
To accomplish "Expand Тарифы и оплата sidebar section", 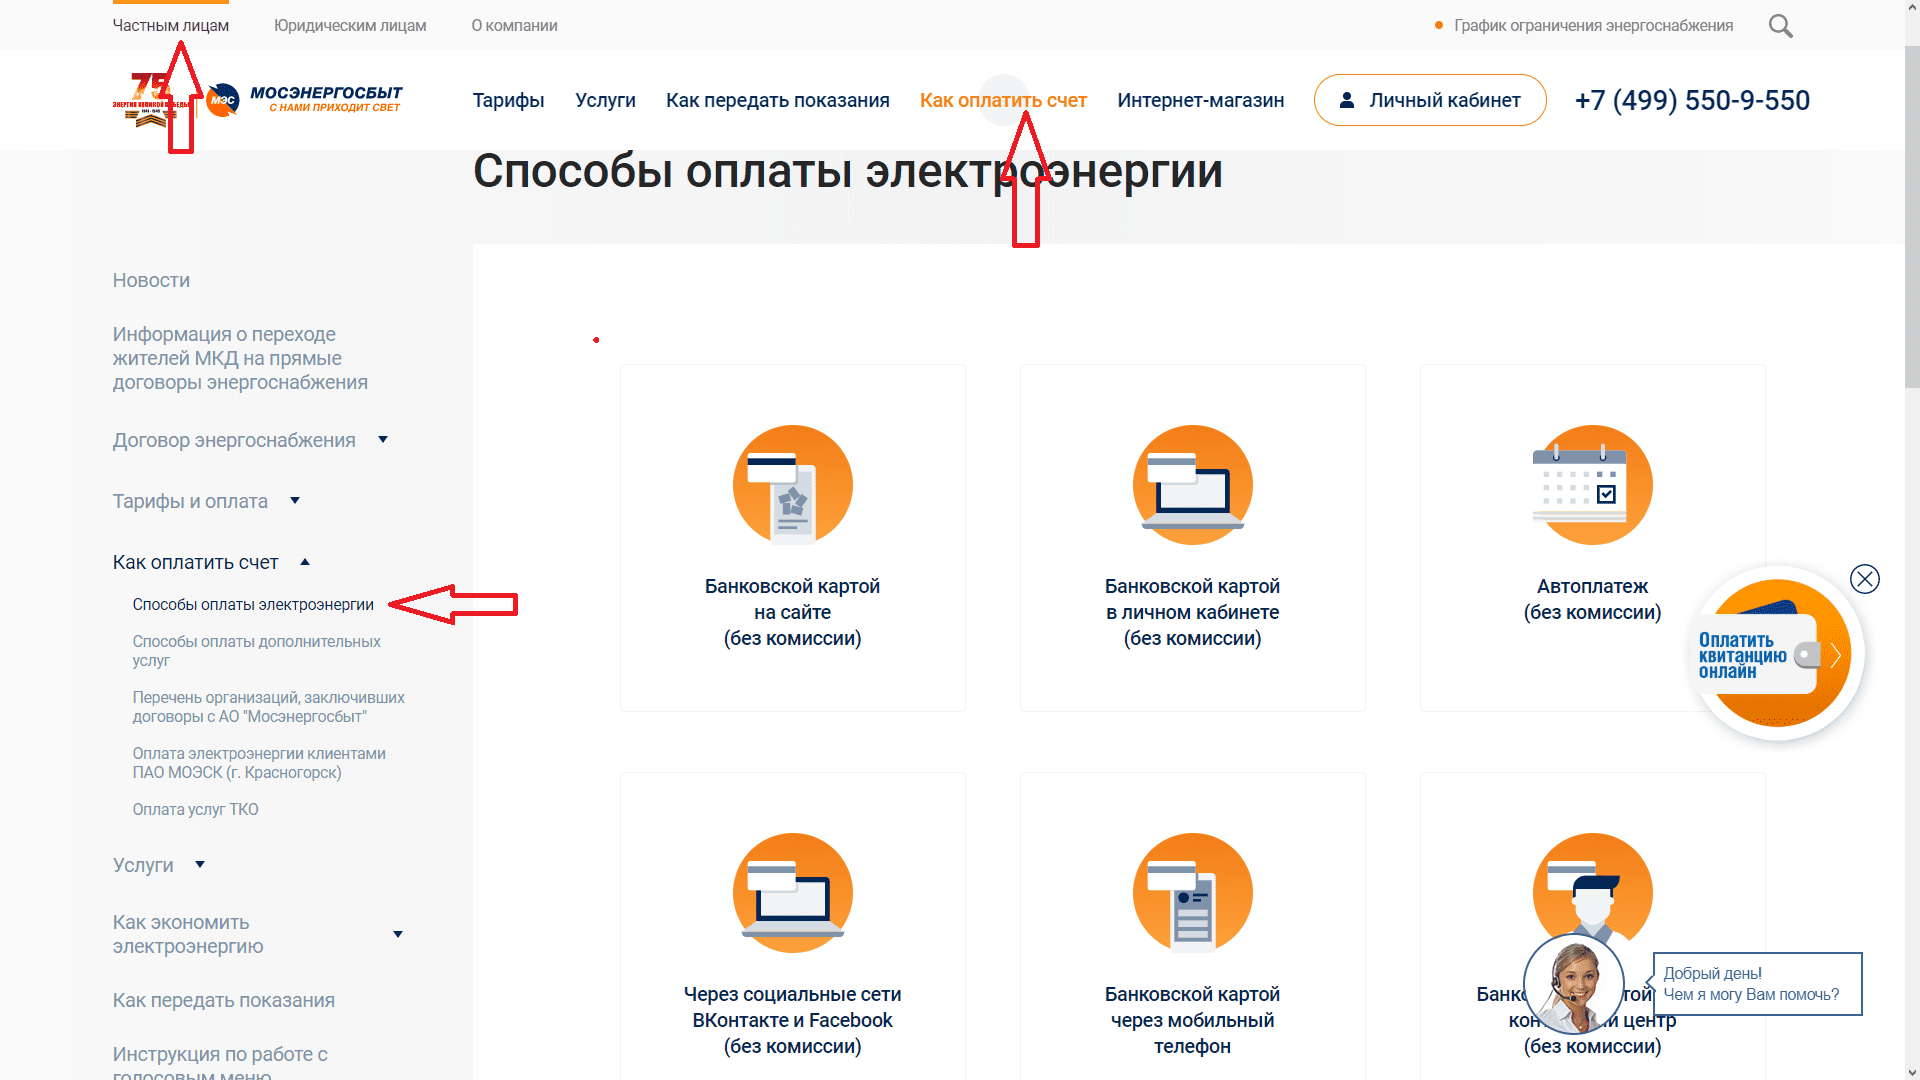I will click(x=295, y=501).
